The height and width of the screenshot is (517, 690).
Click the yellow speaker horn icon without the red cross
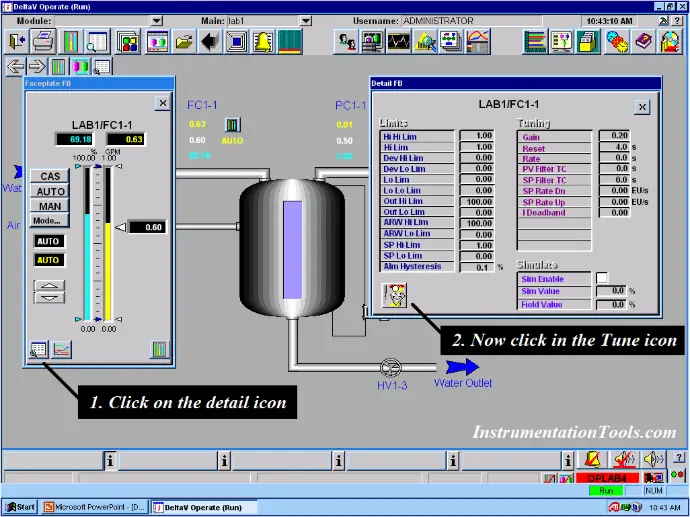click(x=653, y=460)
